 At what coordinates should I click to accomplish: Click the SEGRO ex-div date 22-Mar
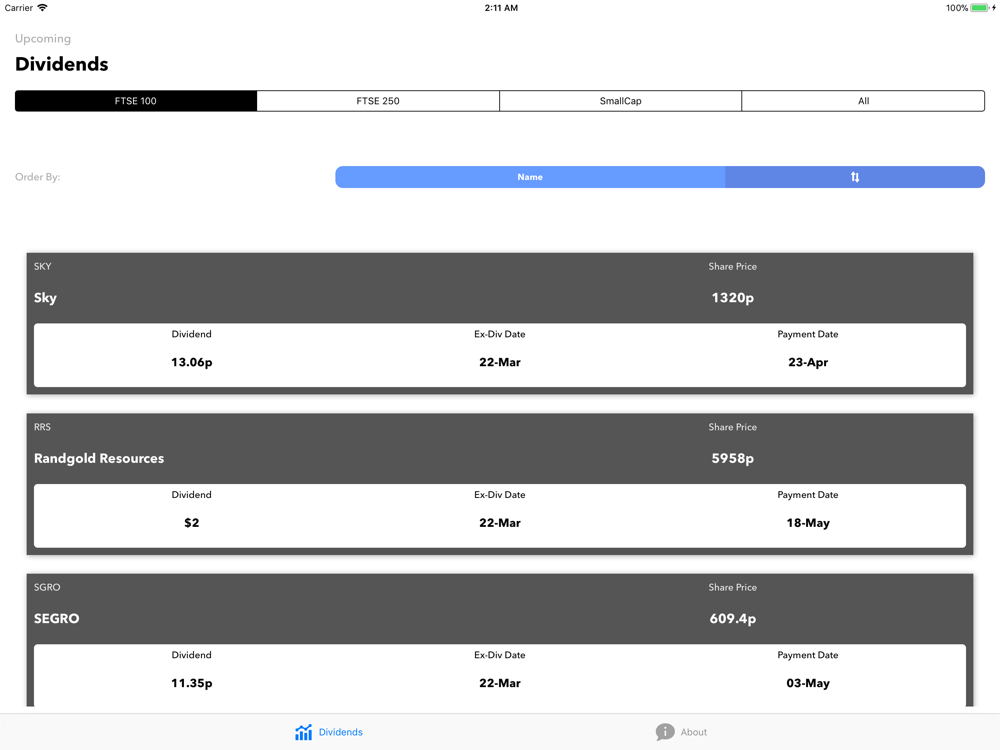[500, 683]
